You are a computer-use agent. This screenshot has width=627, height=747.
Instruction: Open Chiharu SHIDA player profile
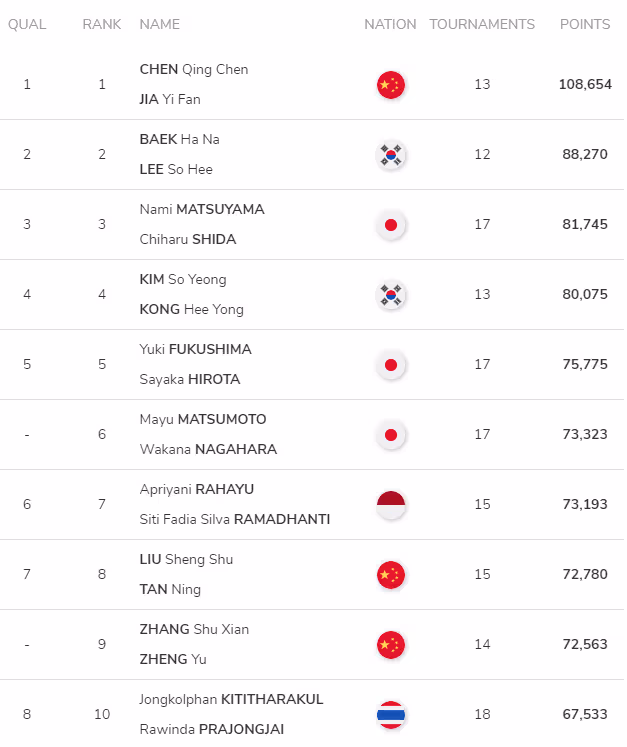click(188, 239)
